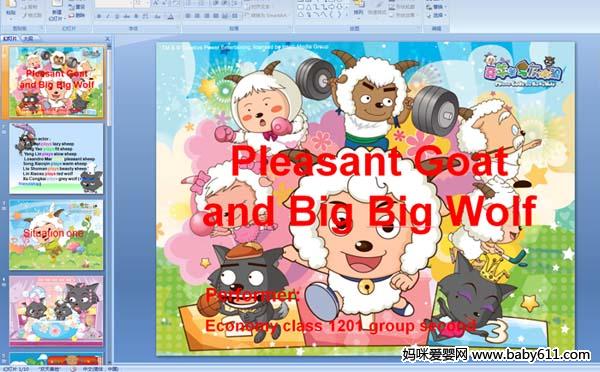Screen dimensions: 600x372
Task: Toggle text Shadow formatting
Action: tap(135, 16)
